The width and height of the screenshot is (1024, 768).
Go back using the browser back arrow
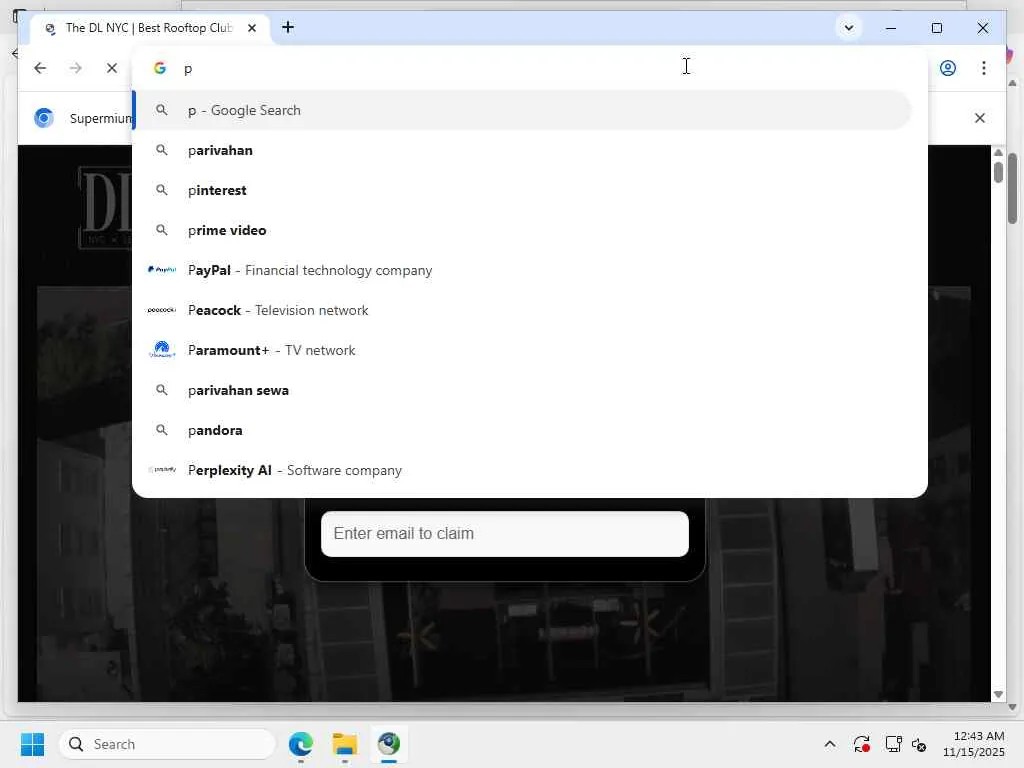(x=40, y=68)
